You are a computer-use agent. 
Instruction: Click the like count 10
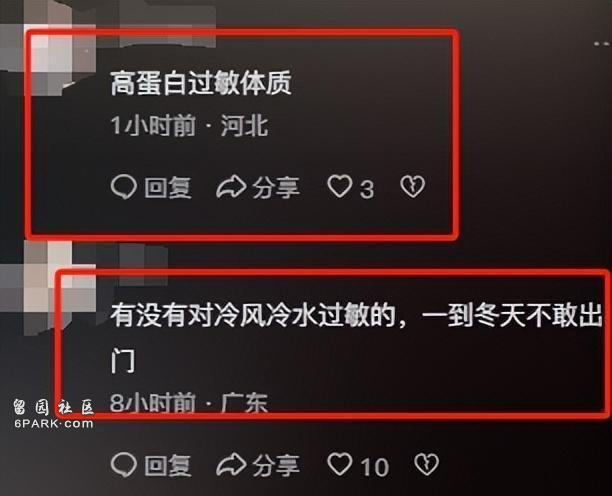pos(374,466)
